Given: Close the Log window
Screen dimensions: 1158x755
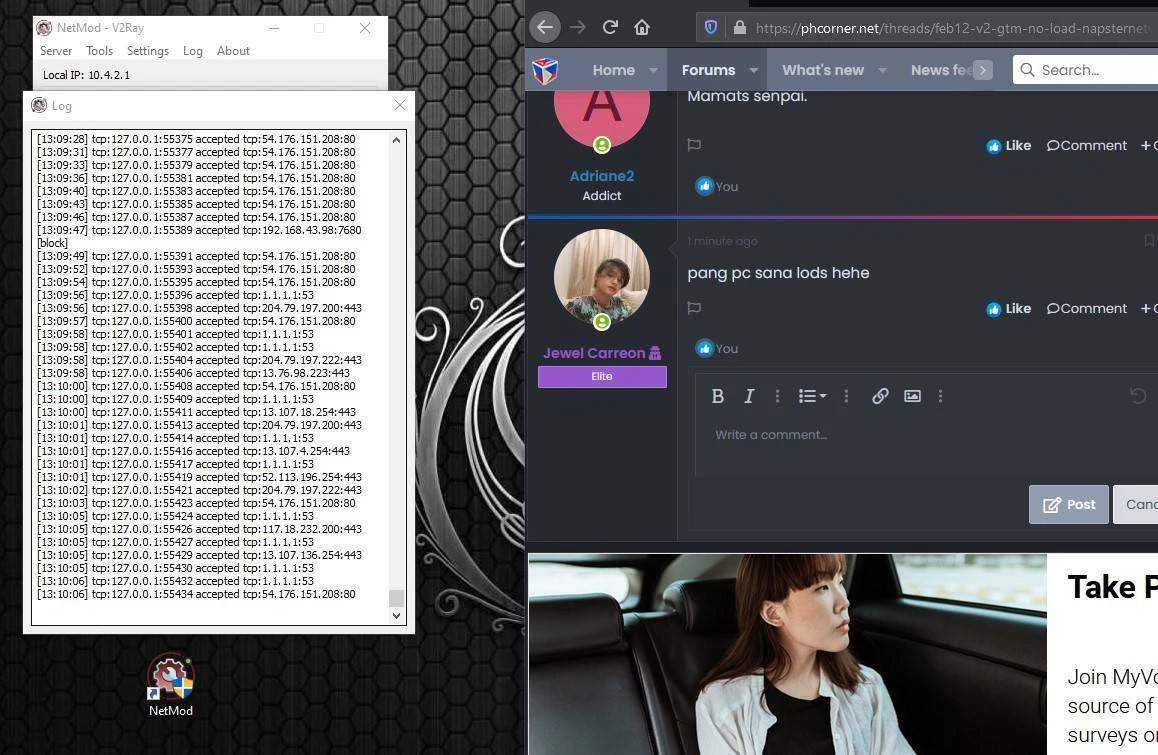Looking at the screenshot, I should click(400, 105).
